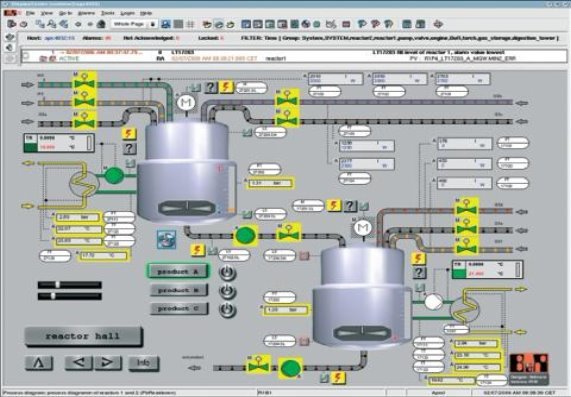Click the lightning icon under the reactor 2 drain pipe
This screenshot has width=571, height=397.
tap(338, 377)
